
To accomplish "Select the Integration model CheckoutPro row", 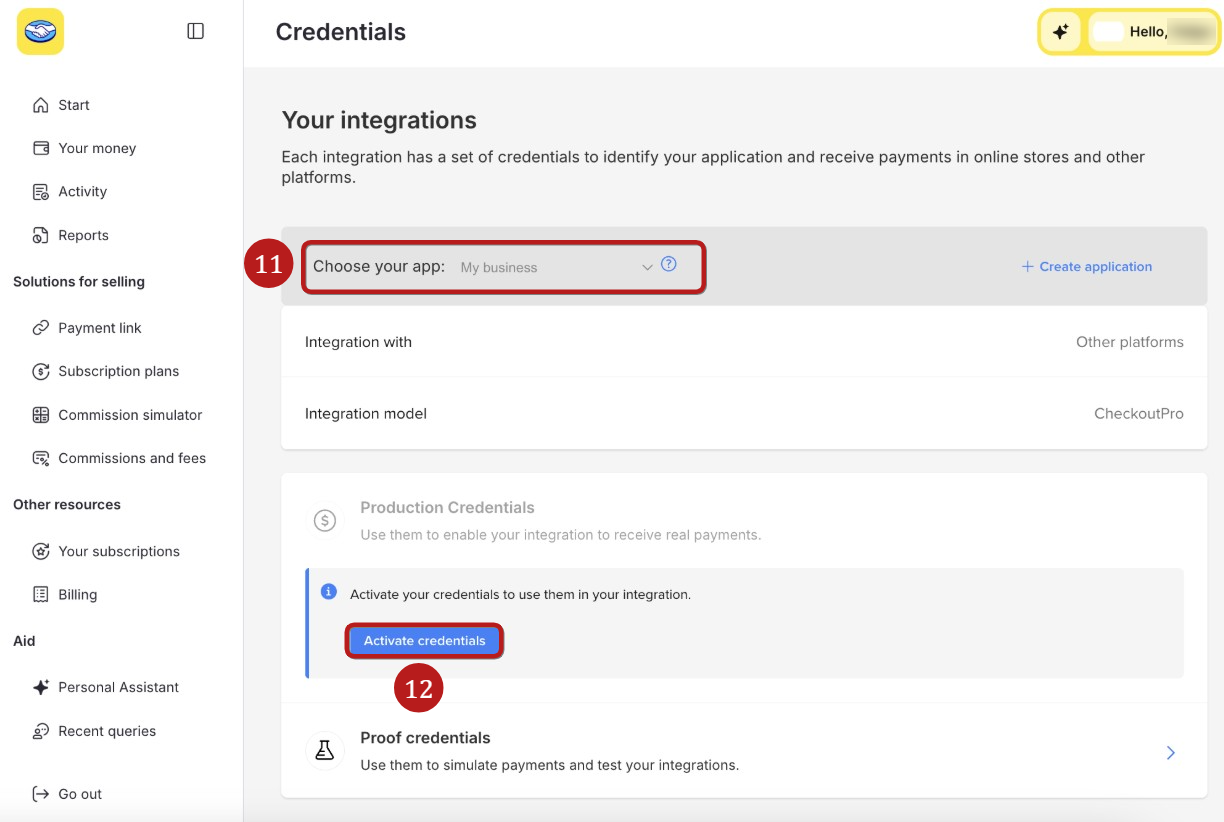I will [744, 414].
